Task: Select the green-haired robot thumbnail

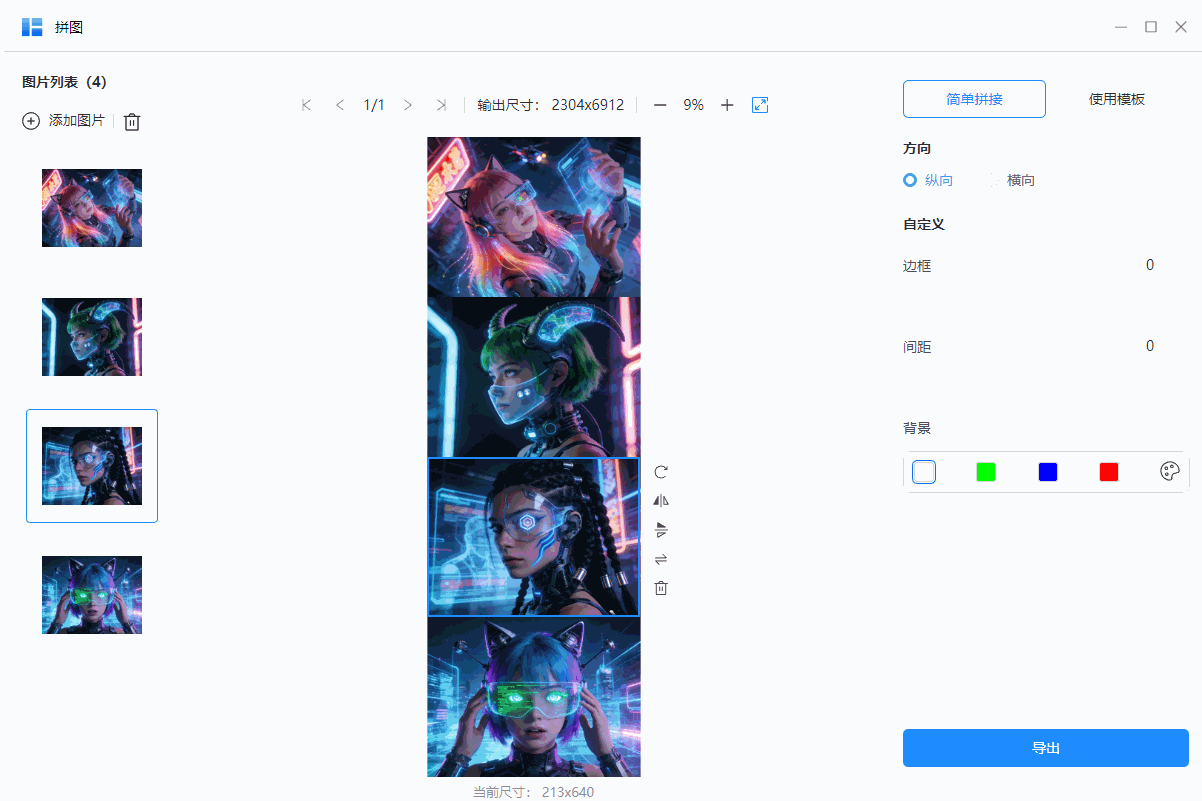Action: (91, 337)
